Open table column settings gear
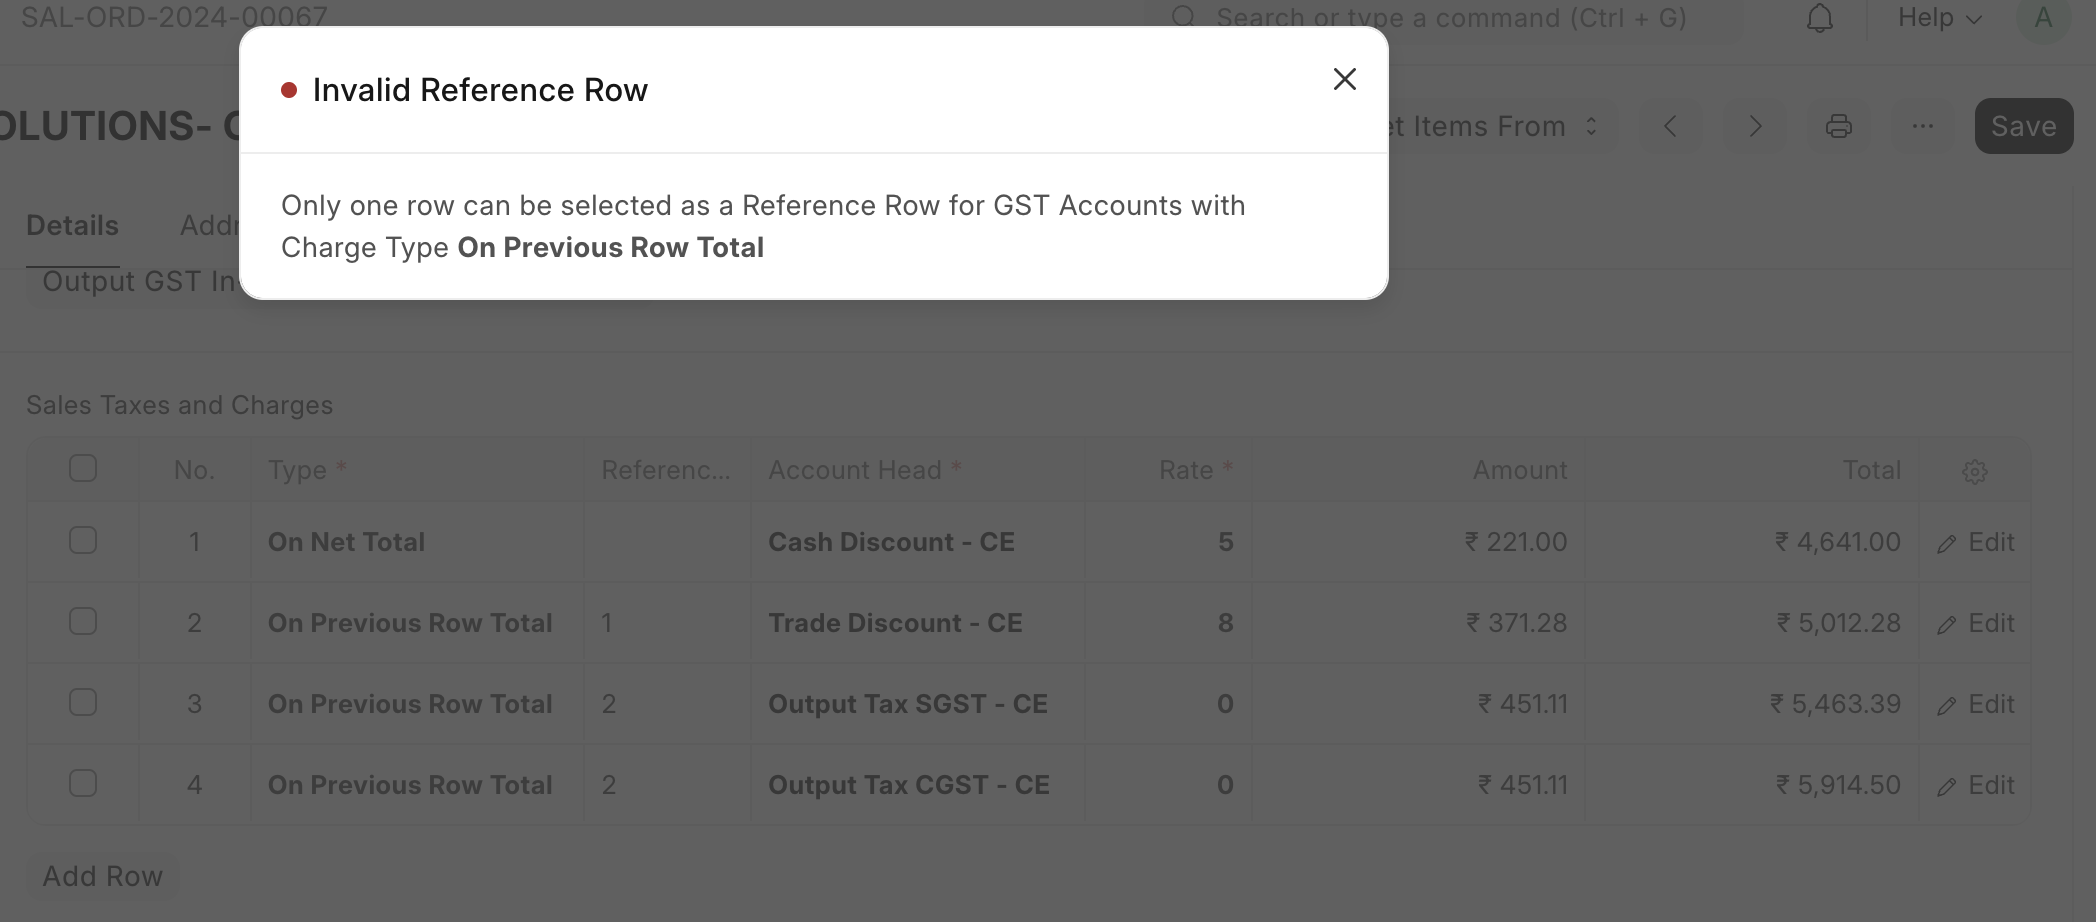Screen dimensions: 2096x922 1974,472
